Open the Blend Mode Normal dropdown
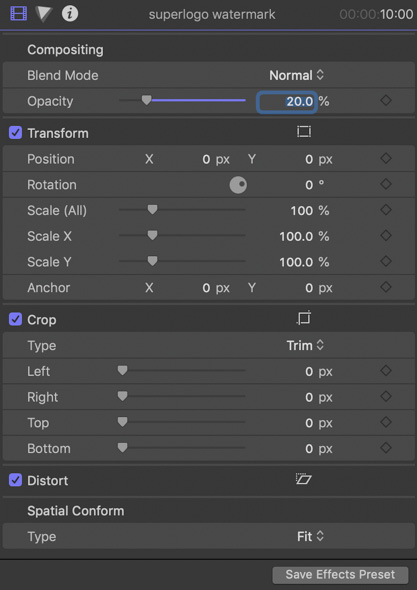The image size is (417, 590). 297,75
